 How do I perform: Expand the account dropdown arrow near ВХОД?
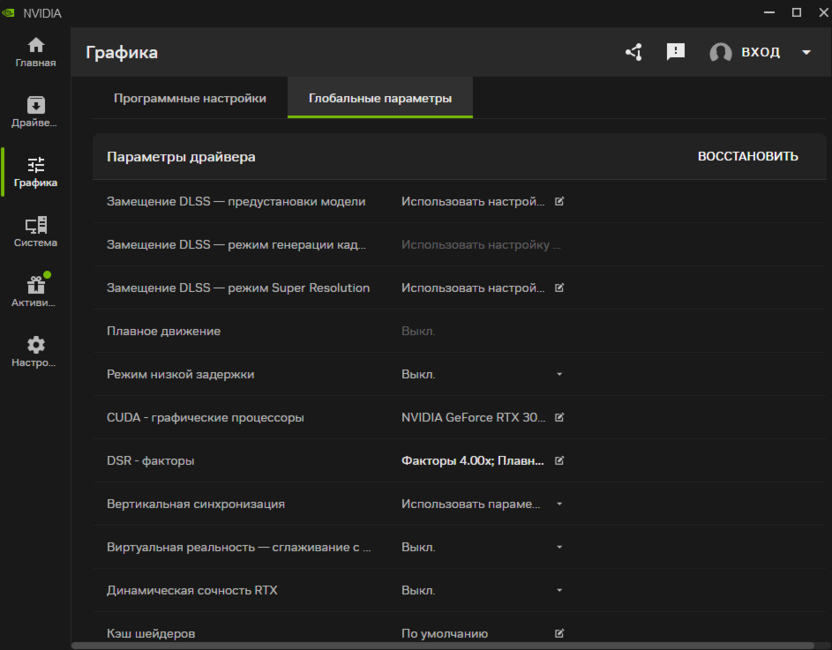(x=806, y=53)
